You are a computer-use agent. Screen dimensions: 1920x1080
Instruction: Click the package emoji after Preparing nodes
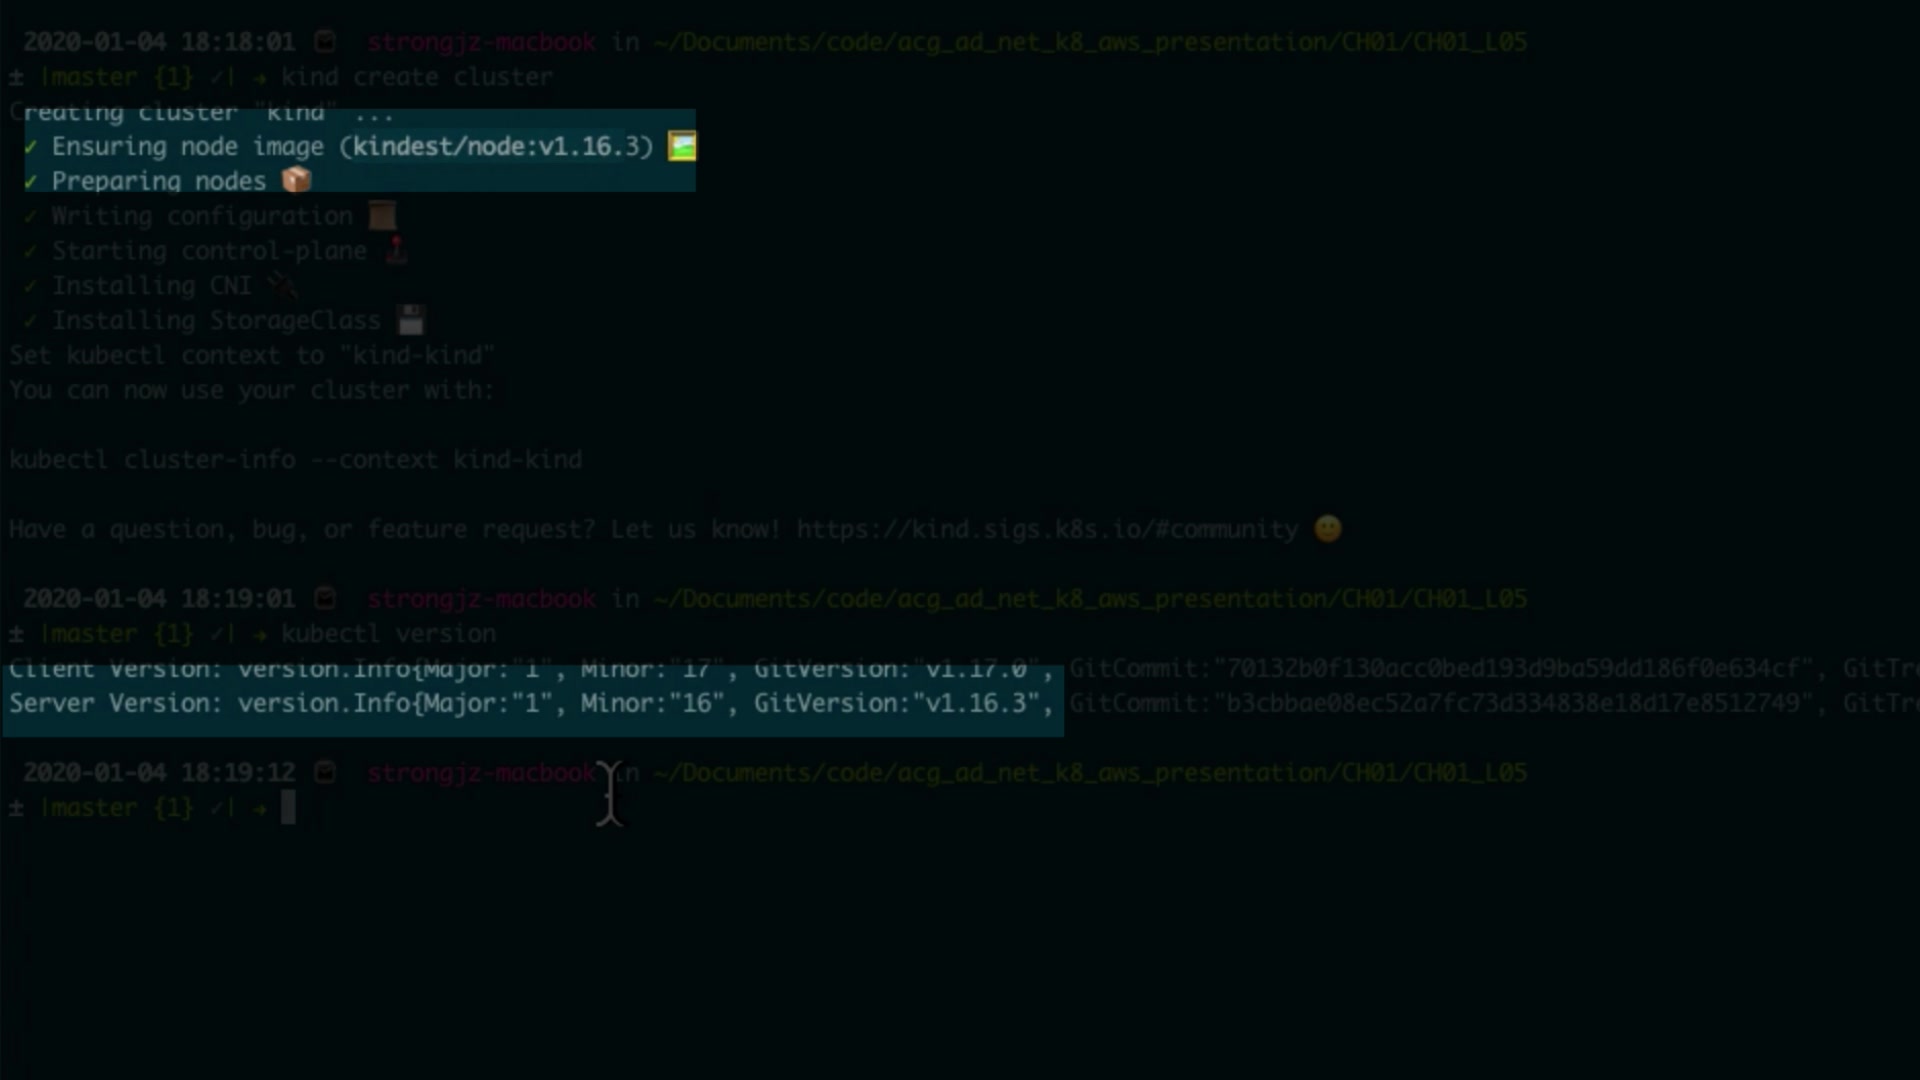point(297,180)
